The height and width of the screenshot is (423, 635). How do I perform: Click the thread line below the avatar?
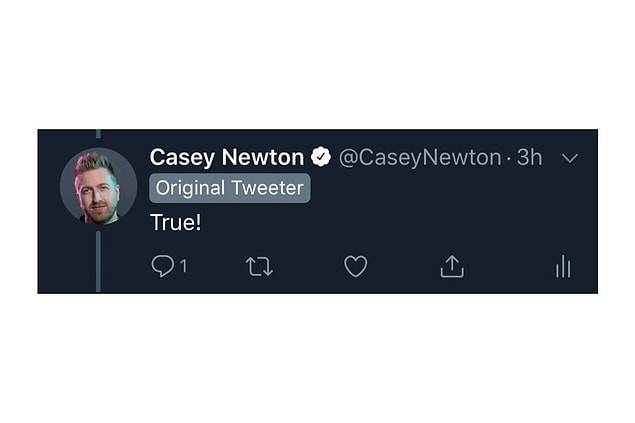pos(98,261)
